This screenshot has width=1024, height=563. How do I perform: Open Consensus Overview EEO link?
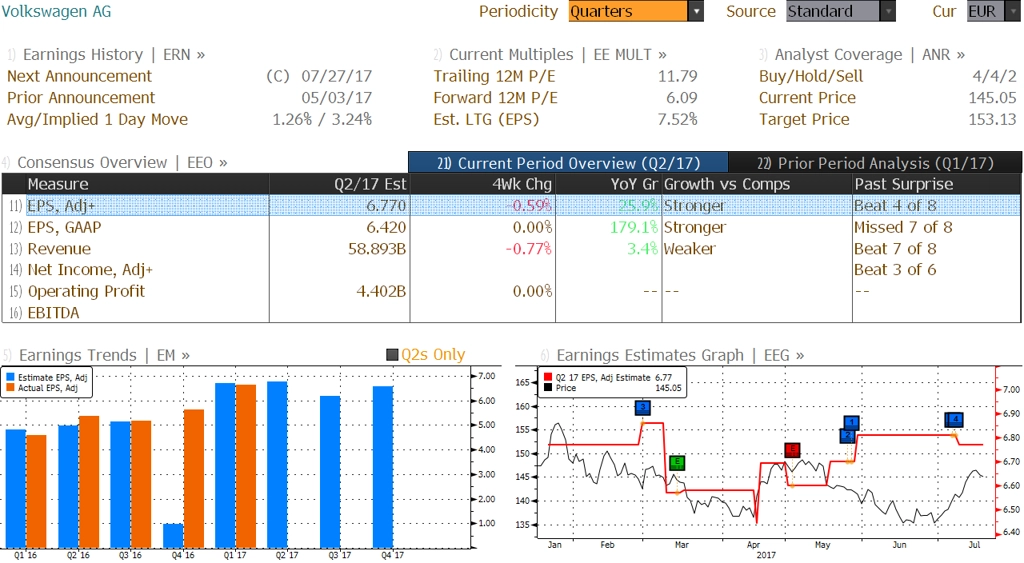coord(122,163)
